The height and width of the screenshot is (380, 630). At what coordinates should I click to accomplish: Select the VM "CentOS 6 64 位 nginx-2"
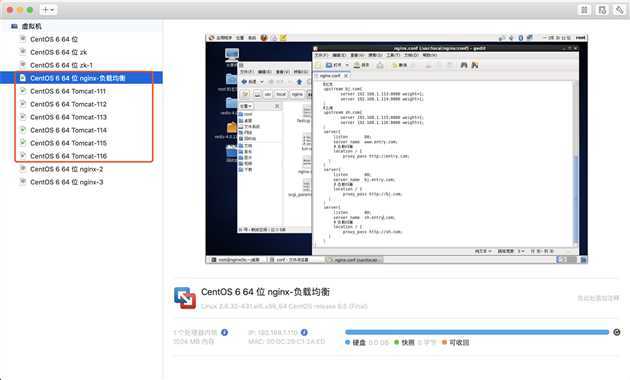[66, 169]
